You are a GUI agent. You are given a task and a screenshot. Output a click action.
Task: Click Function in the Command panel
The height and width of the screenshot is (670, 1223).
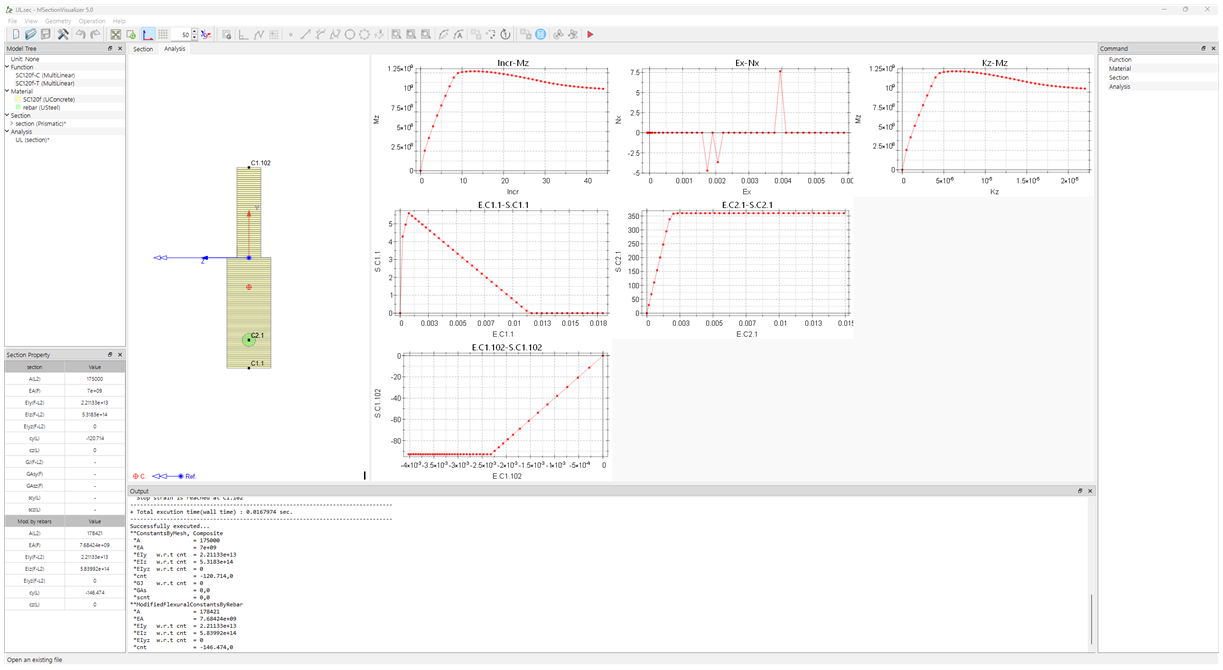(x=1120, y=60)
